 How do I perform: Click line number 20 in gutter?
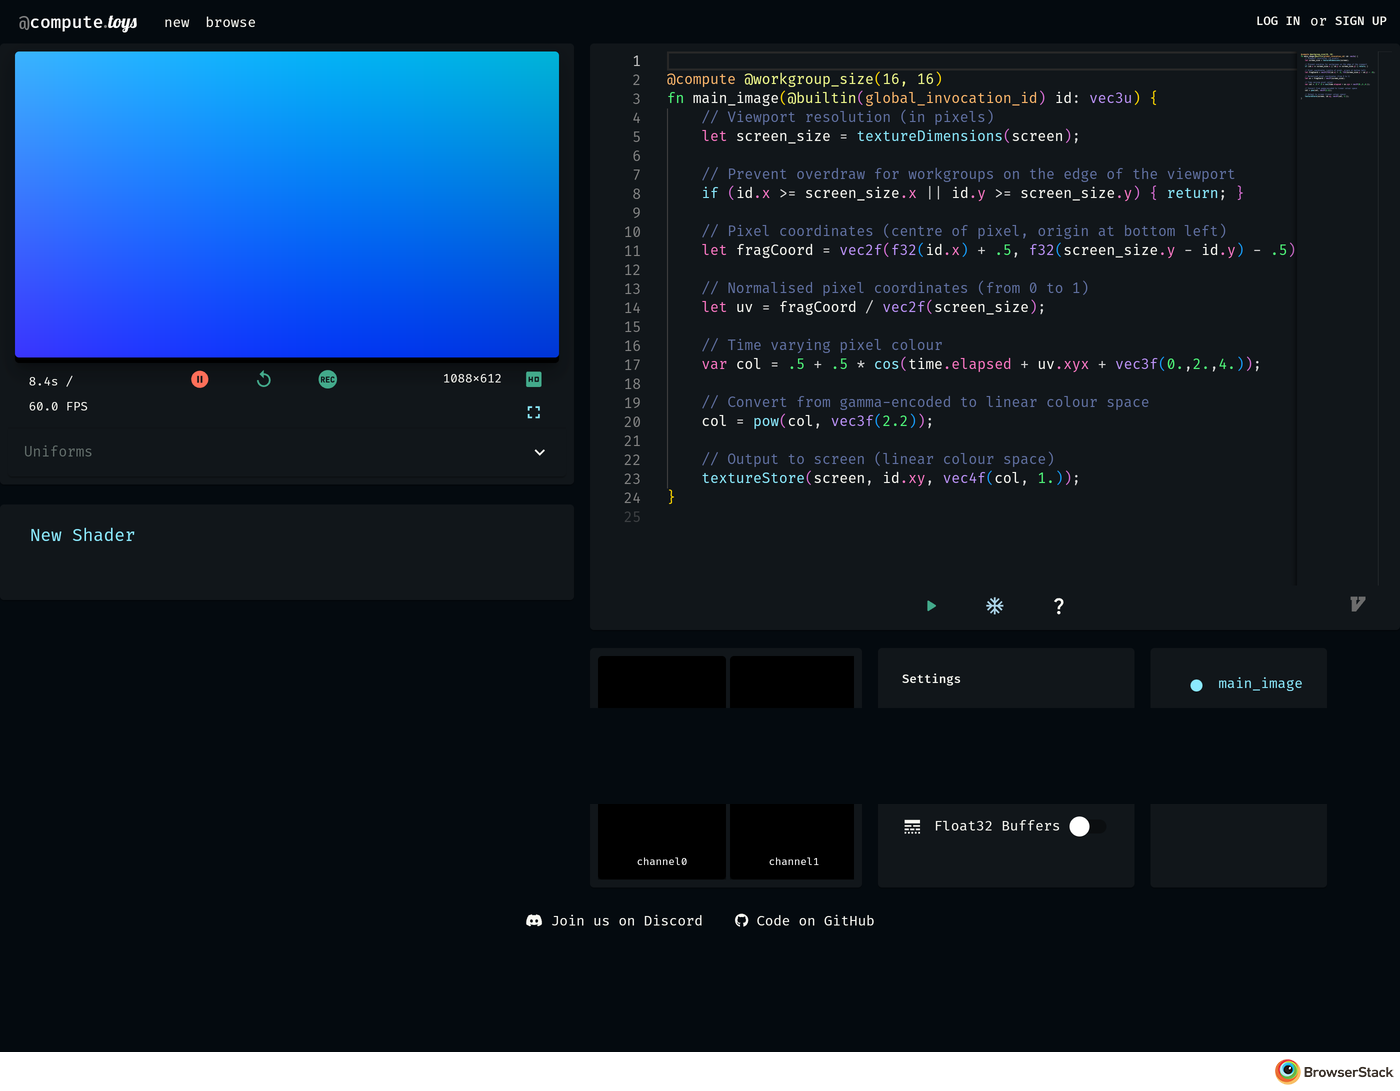click(632, 422)
